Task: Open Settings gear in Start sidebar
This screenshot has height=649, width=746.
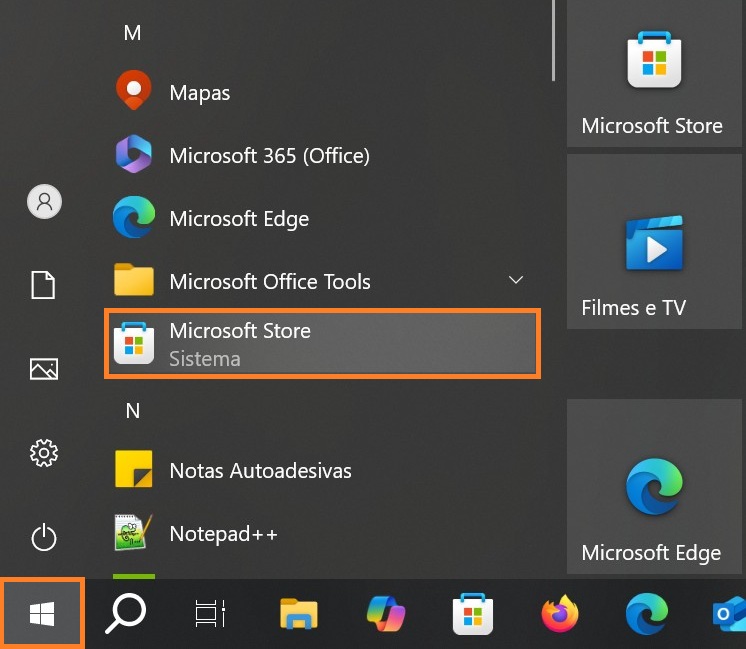Action: pos(44,453)
